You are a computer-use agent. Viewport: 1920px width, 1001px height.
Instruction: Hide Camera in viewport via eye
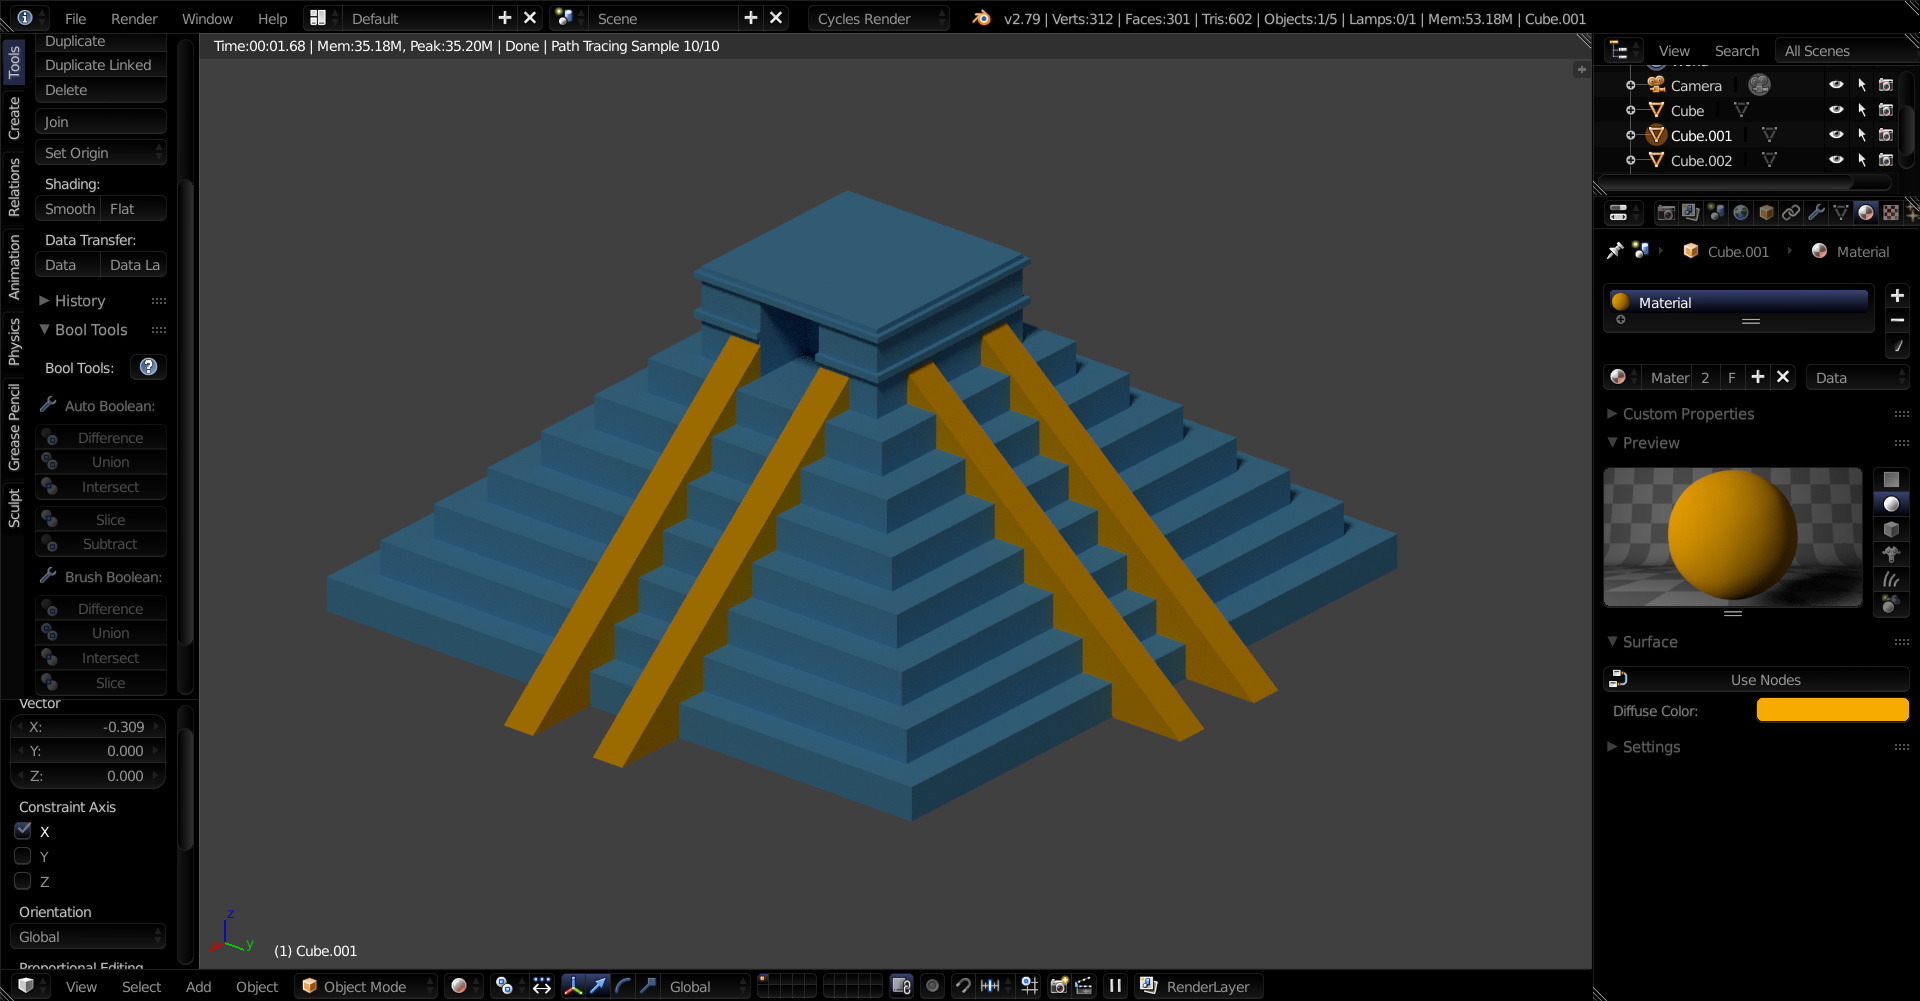pyautogui.click(x=1836, y=85)
